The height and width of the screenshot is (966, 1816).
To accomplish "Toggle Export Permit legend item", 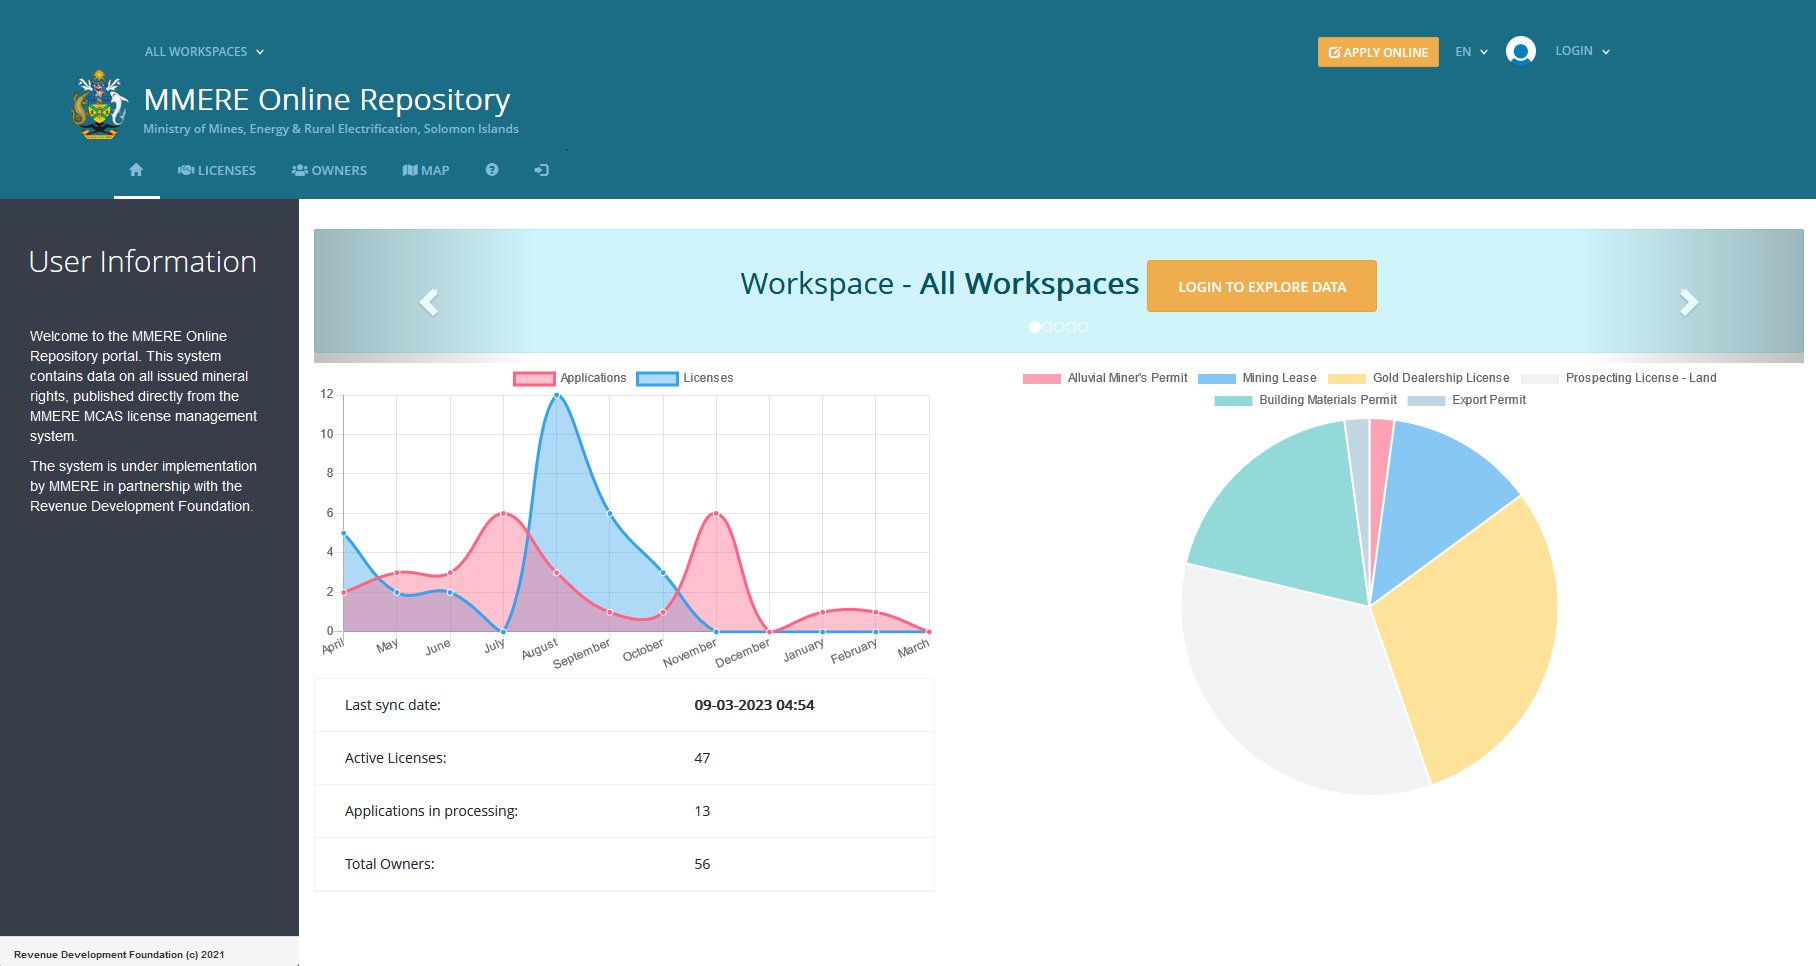I will point(1467,400).
